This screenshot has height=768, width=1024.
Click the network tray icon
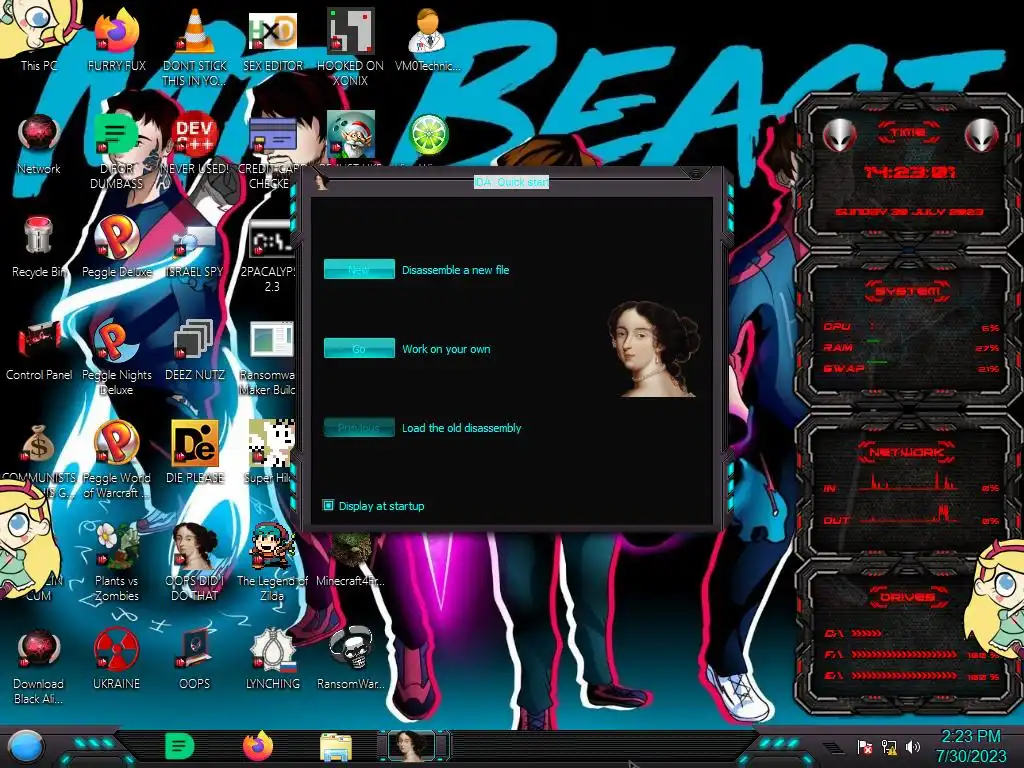(x=889, y=746)
